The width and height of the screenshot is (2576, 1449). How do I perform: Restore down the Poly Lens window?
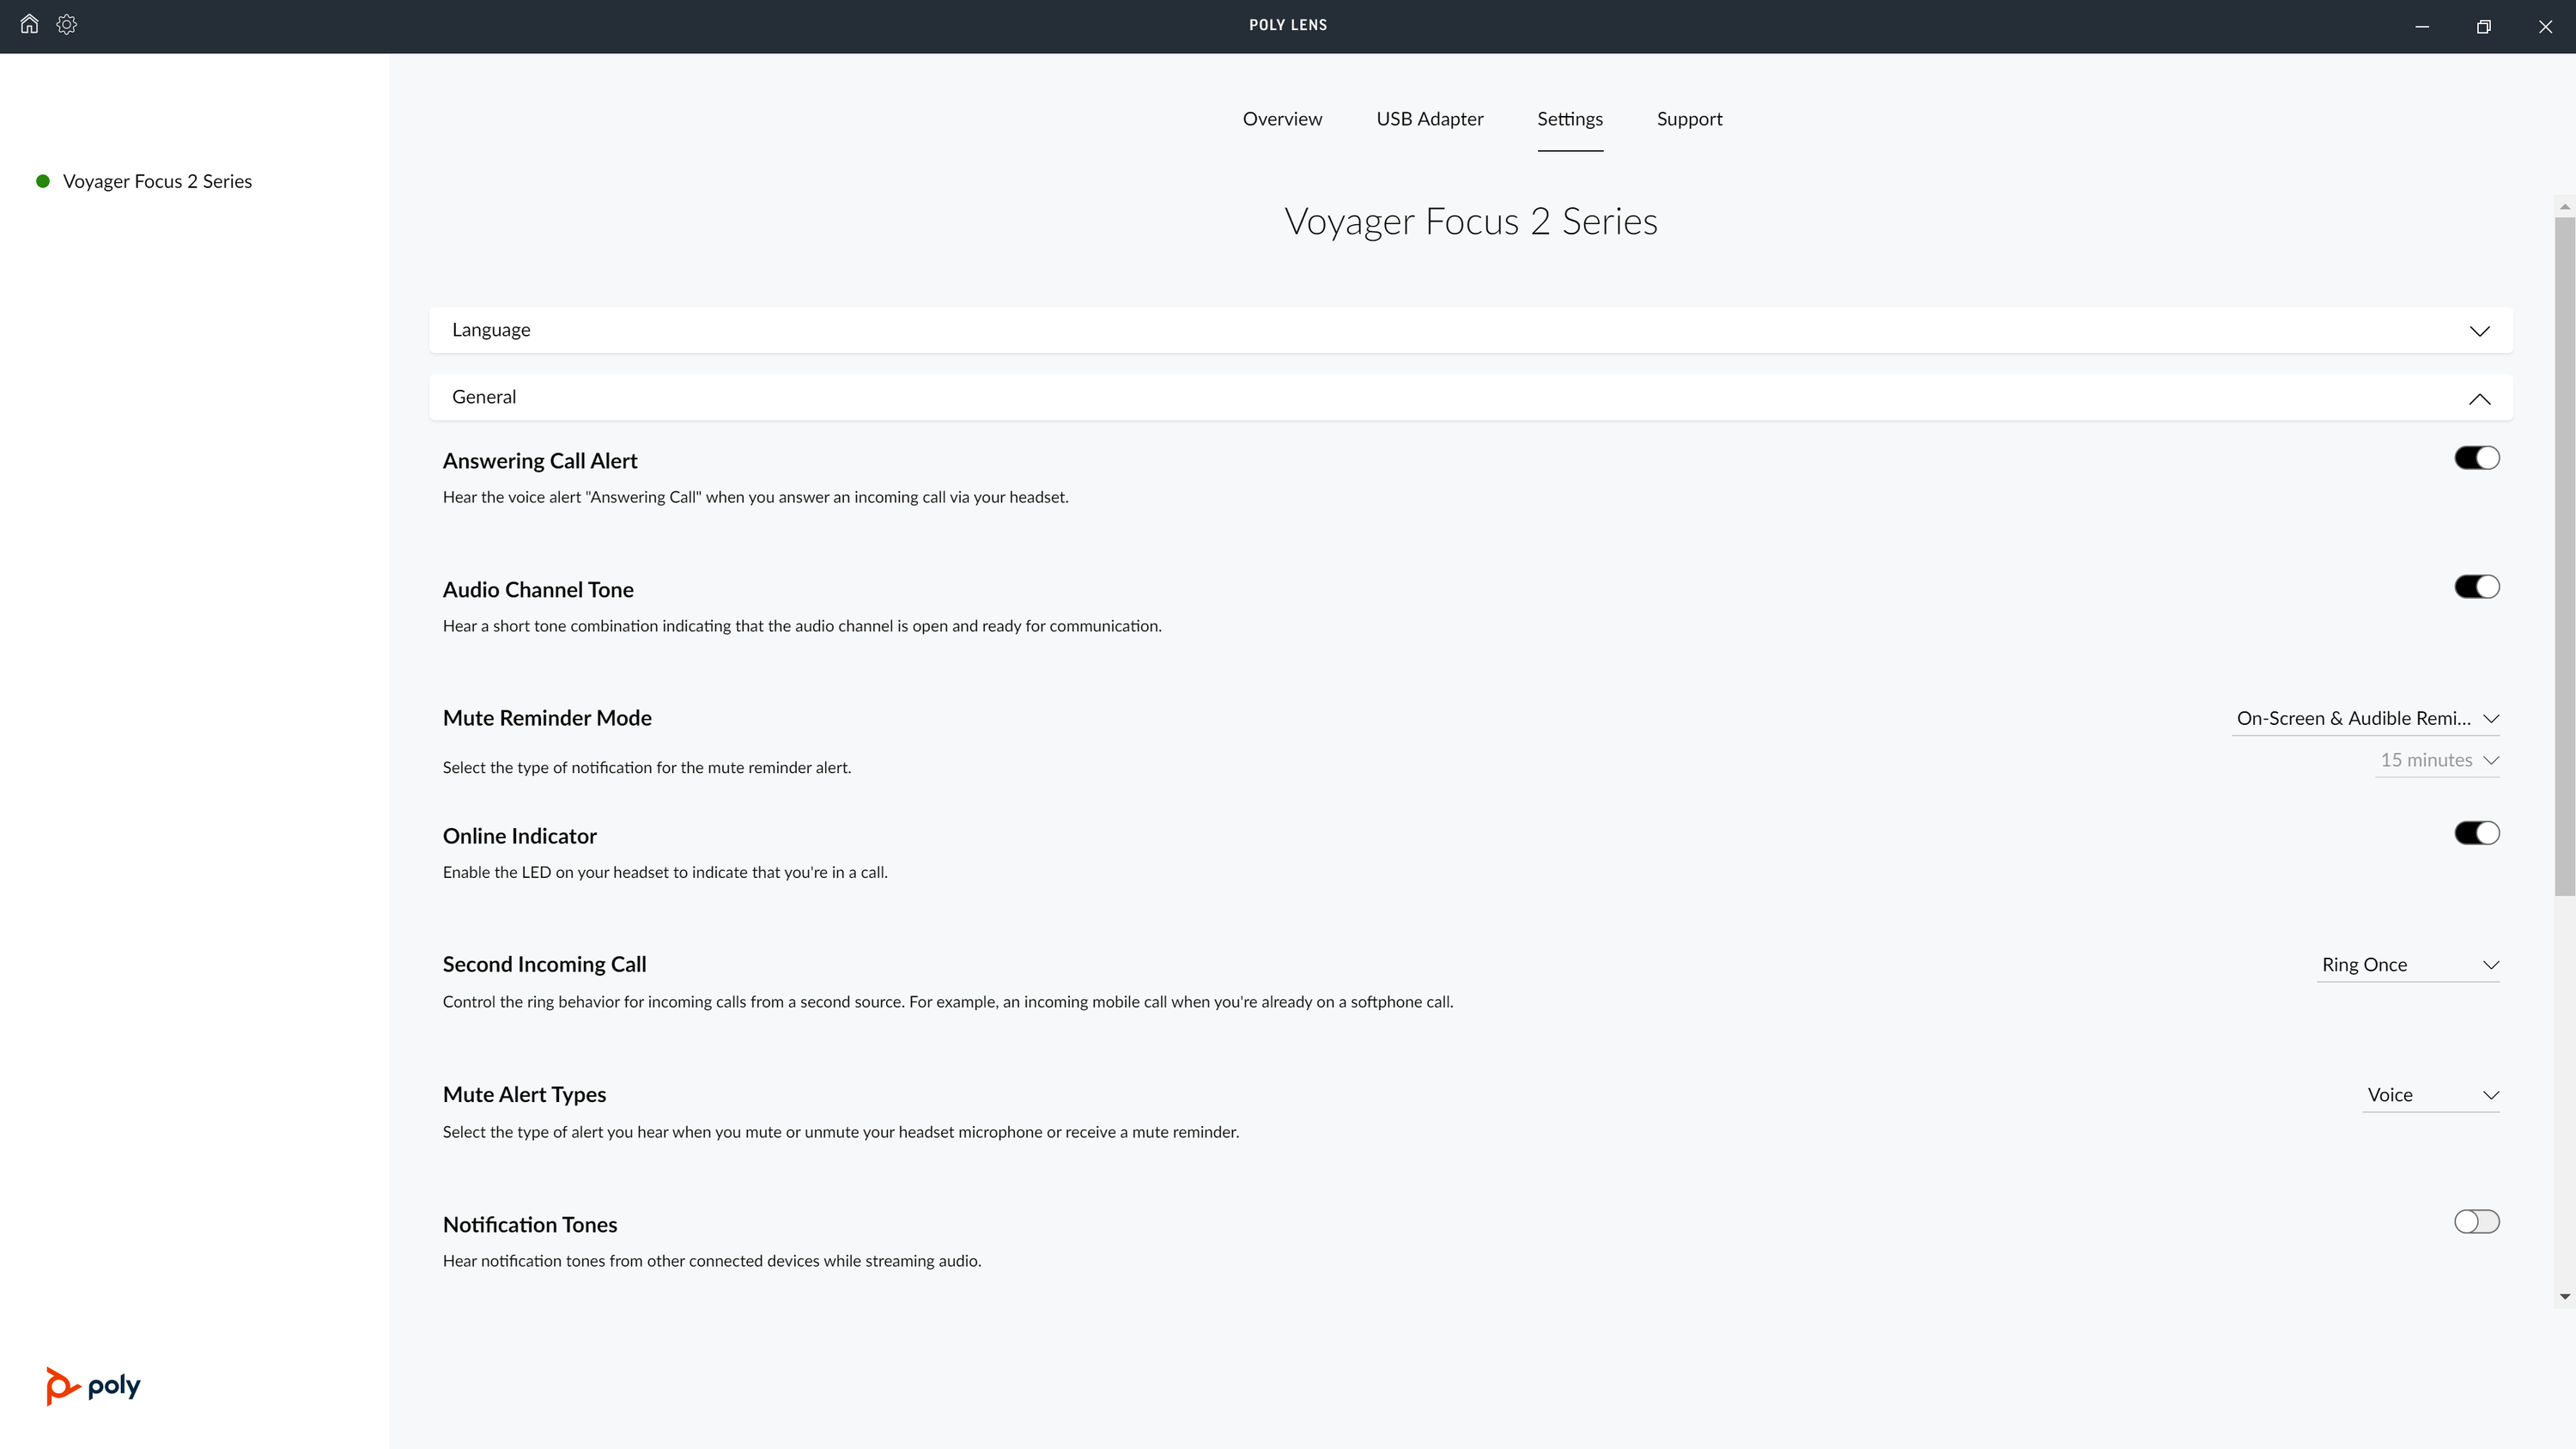point(2483,27)
